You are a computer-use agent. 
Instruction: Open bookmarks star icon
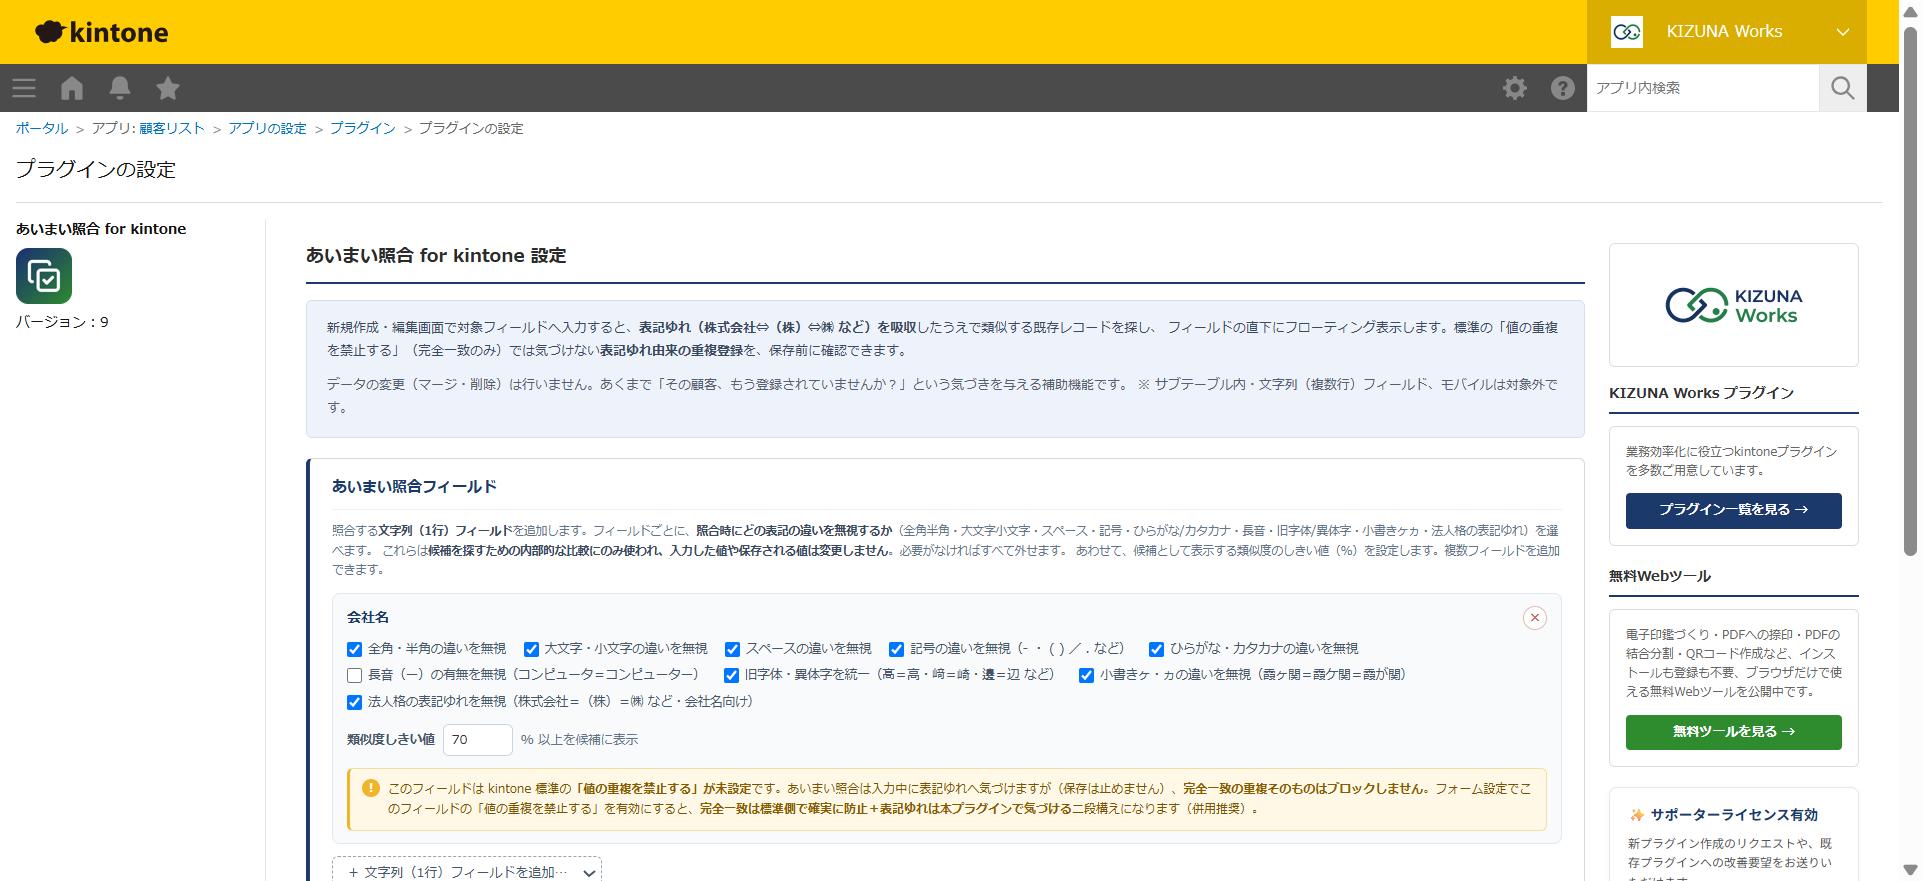click(168, 88)
